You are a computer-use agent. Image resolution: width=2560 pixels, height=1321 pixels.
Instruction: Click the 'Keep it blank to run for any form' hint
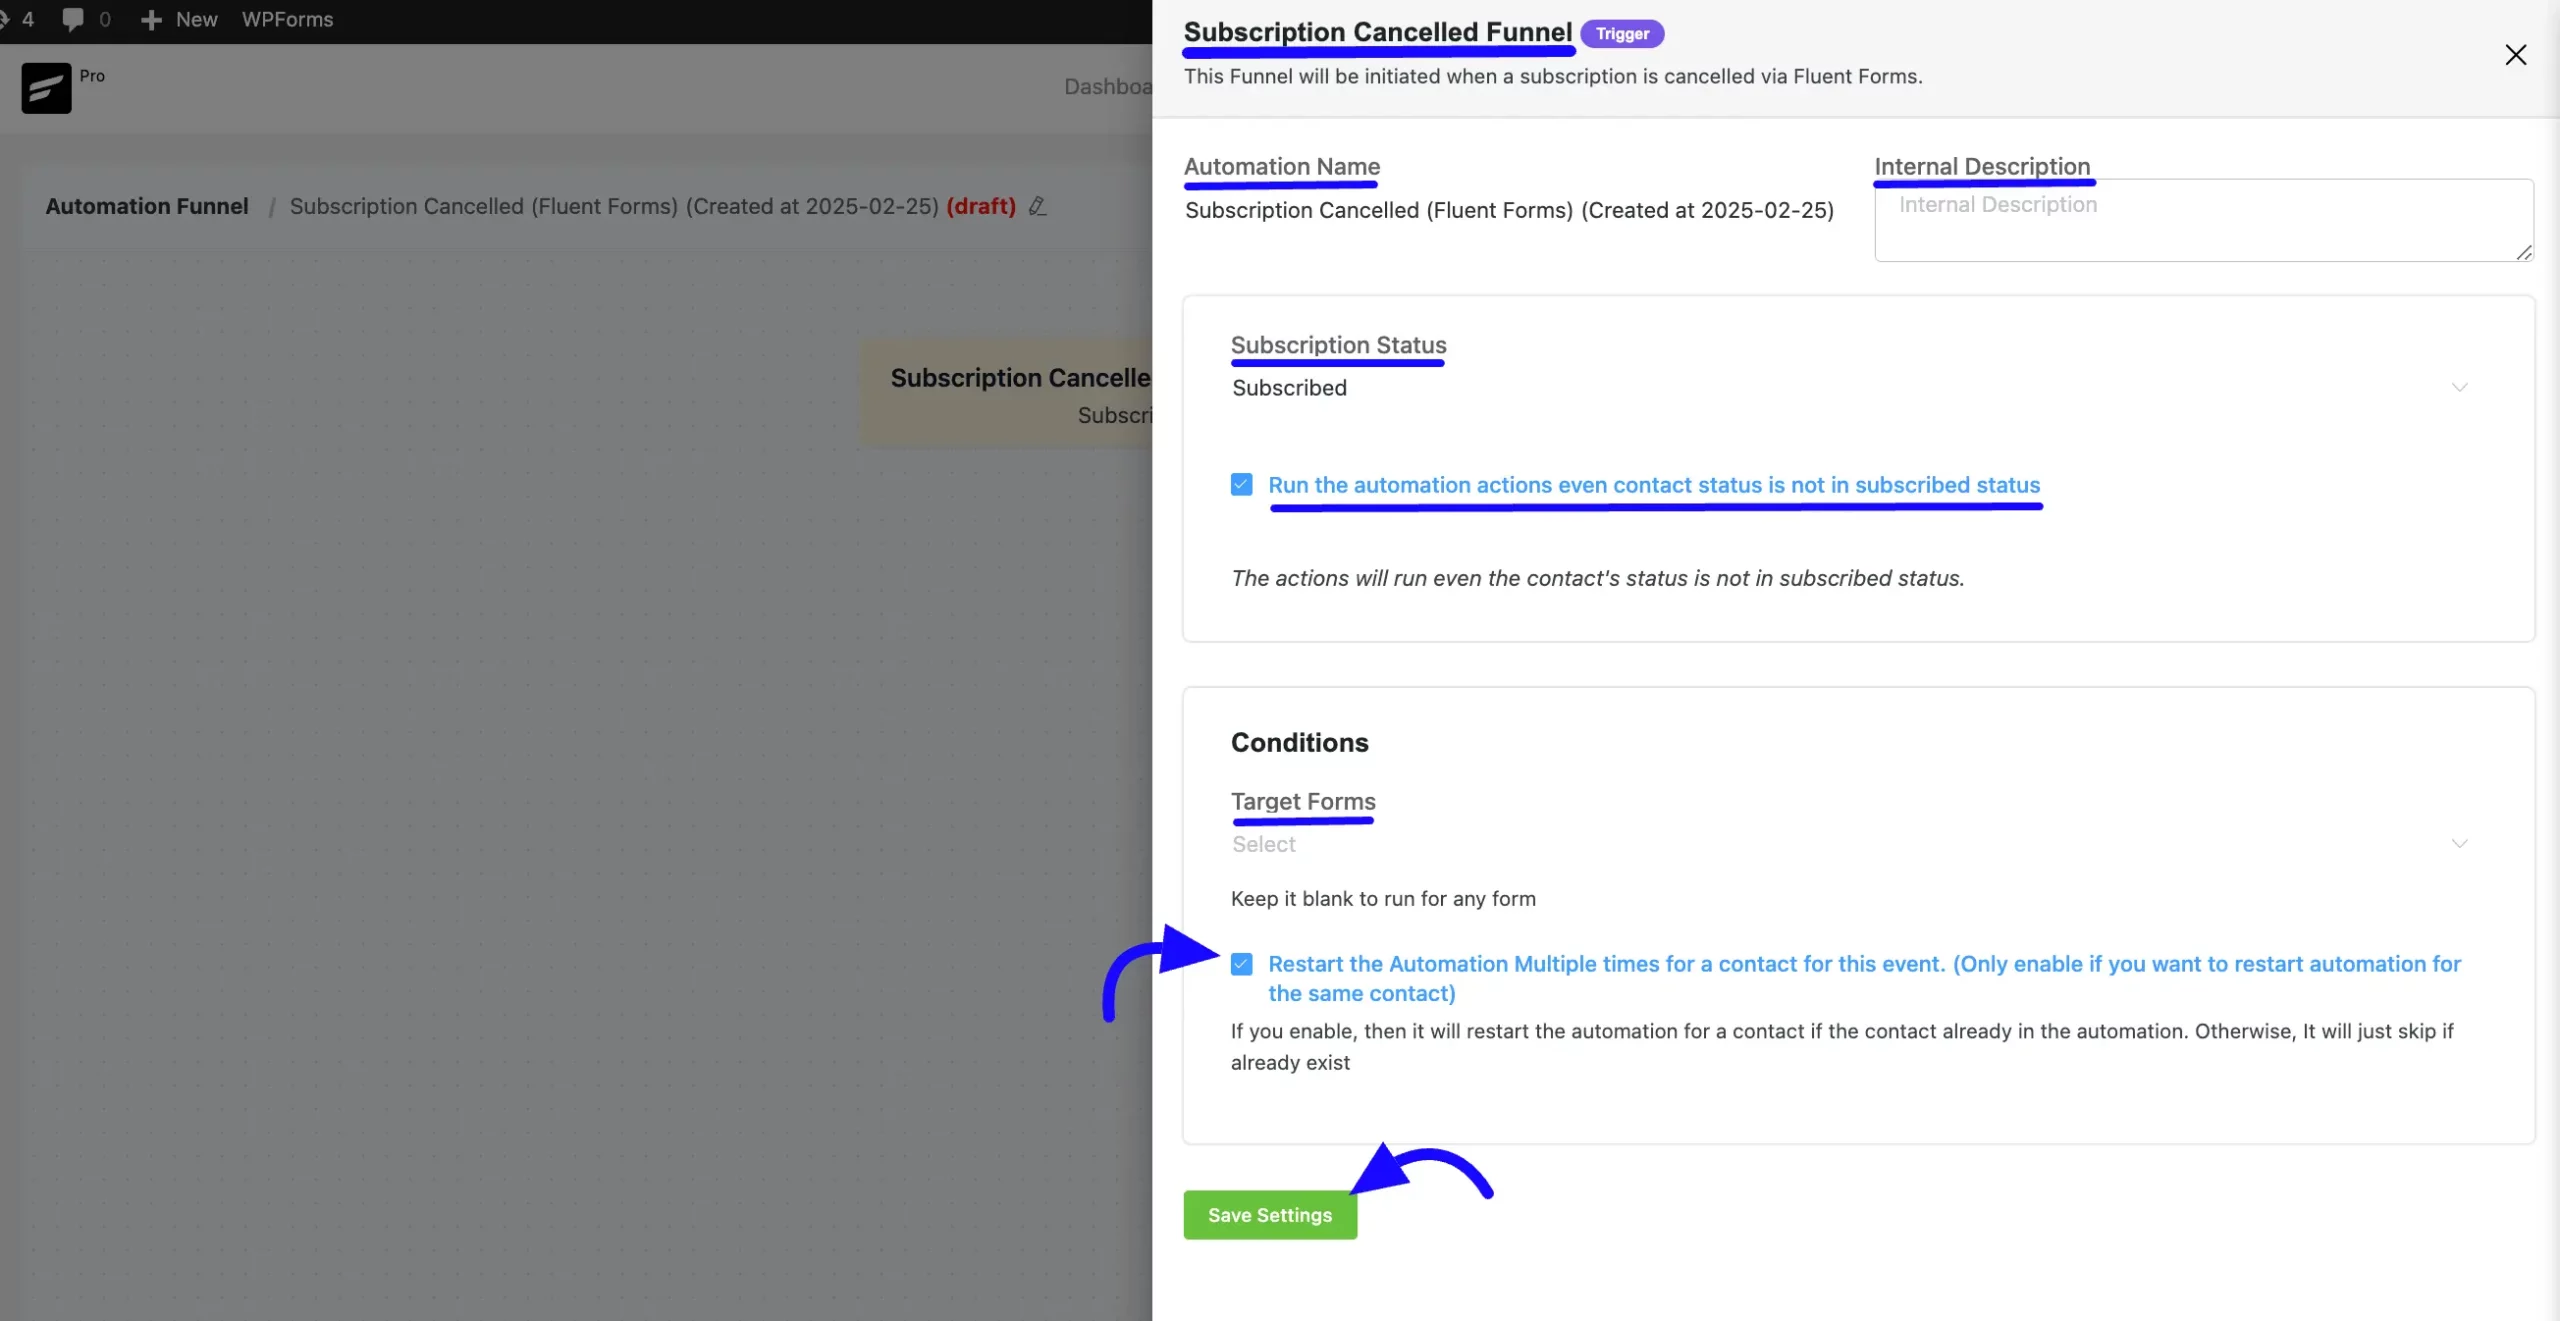[1383, 899]
